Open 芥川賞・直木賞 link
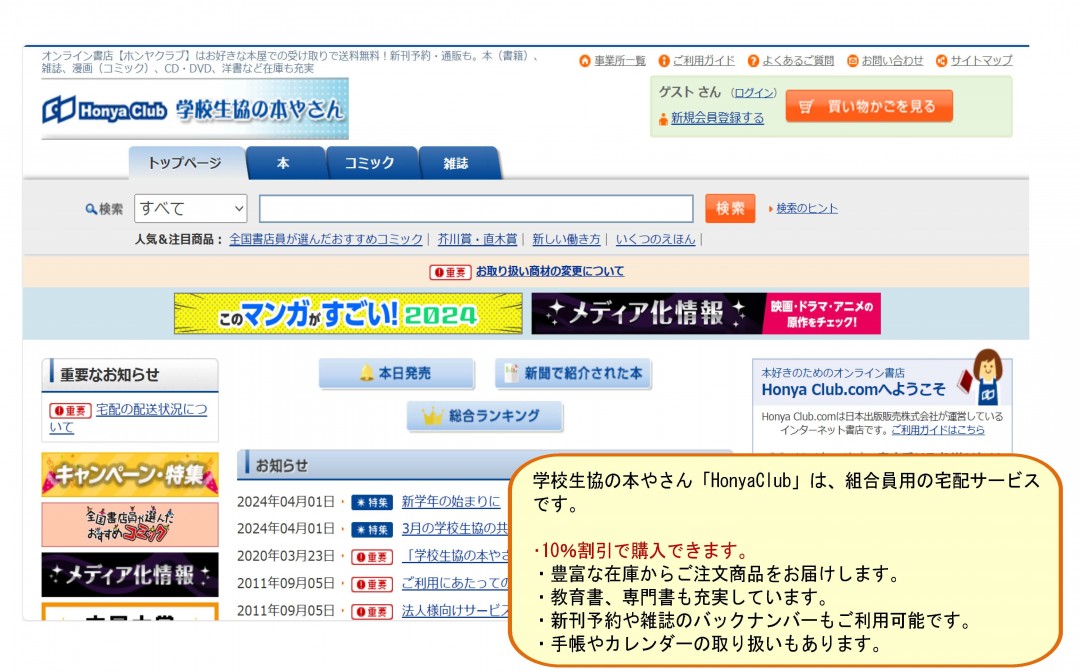1080x672 pixels. pos(477,239)
